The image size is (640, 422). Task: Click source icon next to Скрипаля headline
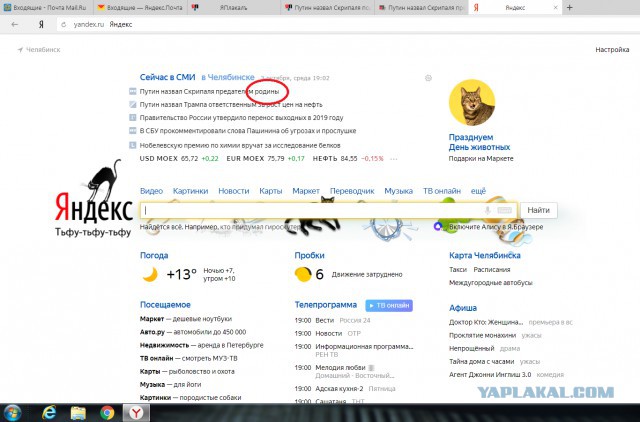click(x=133, y=91)
